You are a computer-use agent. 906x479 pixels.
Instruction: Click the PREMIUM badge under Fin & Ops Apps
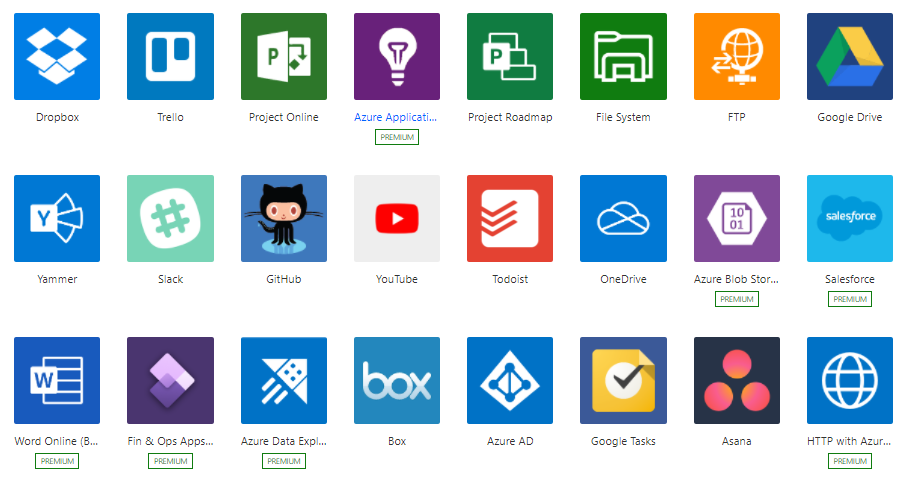(170, 461)
